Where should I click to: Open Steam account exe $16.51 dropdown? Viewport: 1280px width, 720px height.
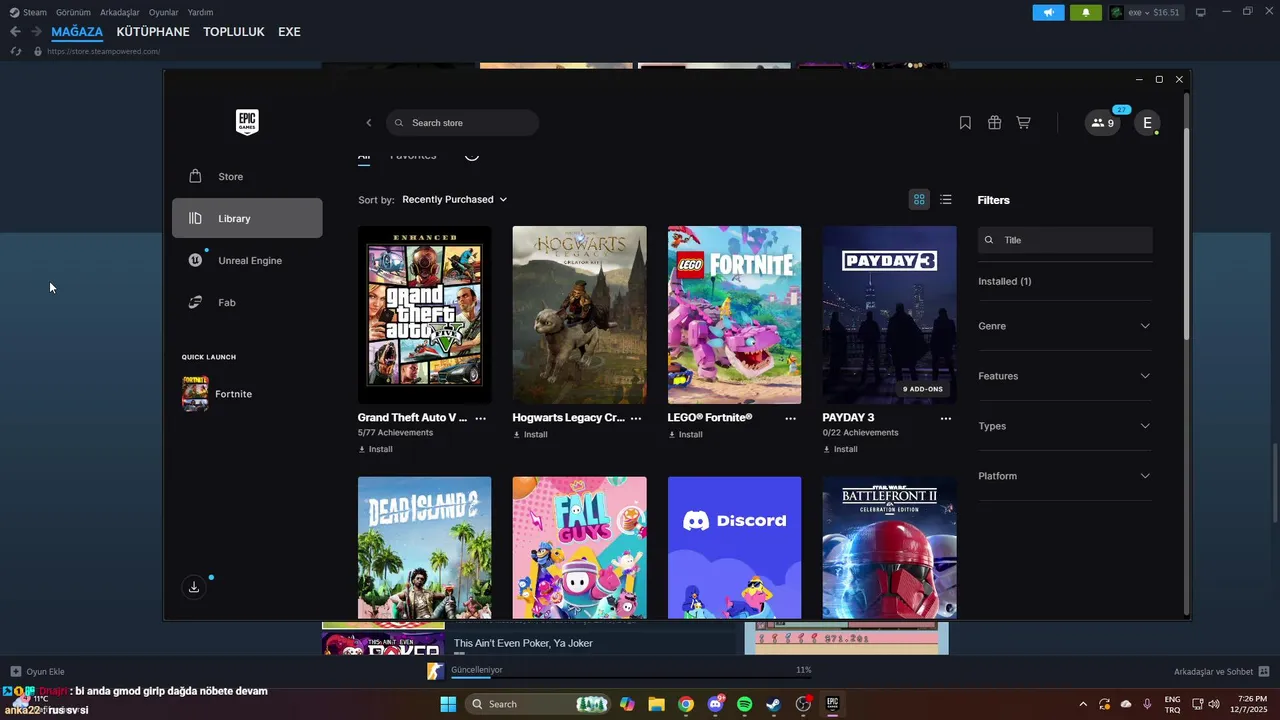click(1146, 13)
